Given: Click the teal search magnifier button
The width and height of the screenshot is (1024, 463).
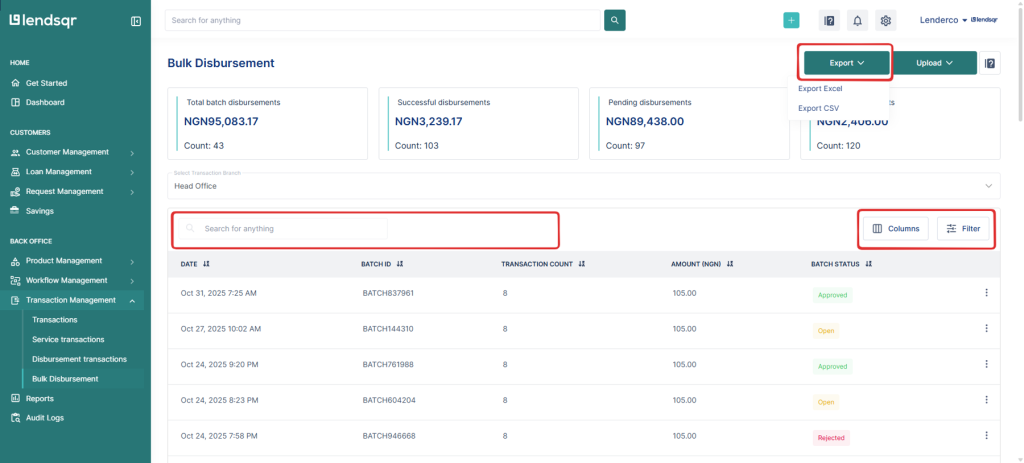Looking at the screenshot, I should (615, 20).
